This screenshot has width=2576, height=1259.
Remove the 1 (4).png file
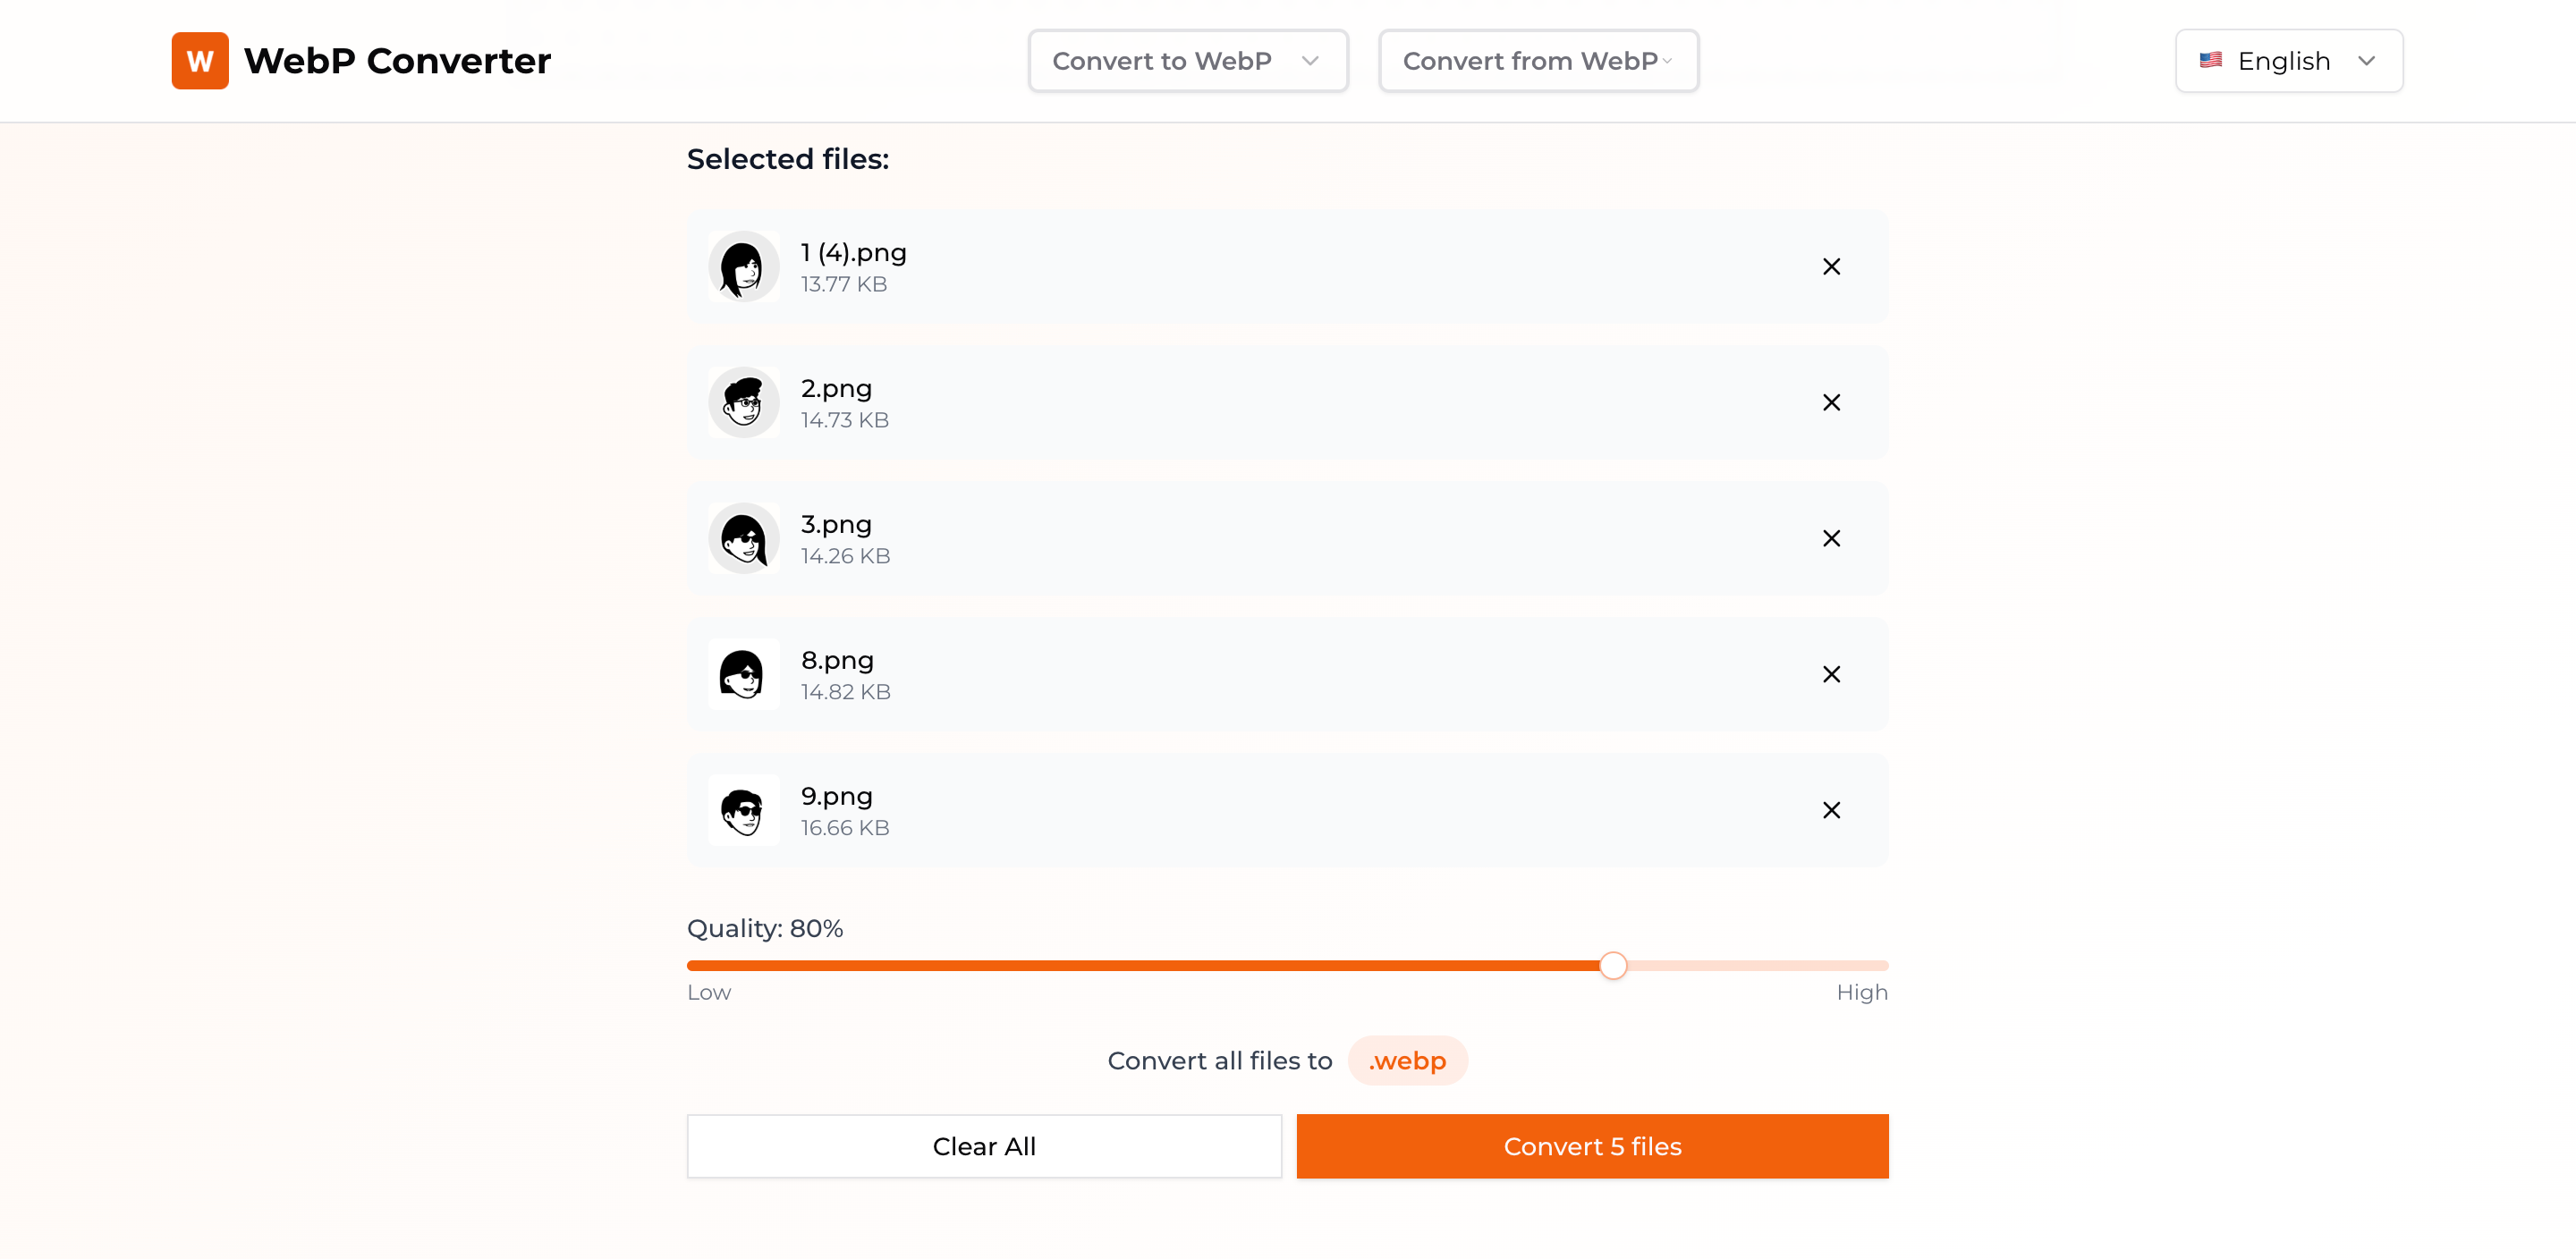pos(1831,267)
